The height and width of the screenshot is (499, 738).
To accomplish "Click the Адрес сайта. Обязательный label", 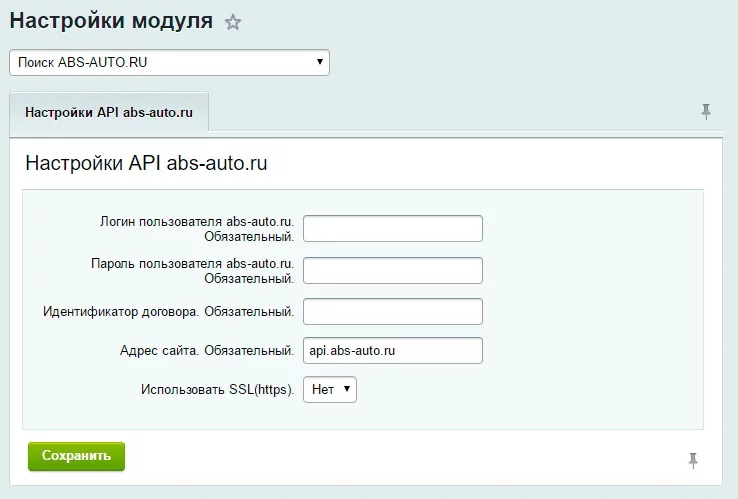I will 206,351.
